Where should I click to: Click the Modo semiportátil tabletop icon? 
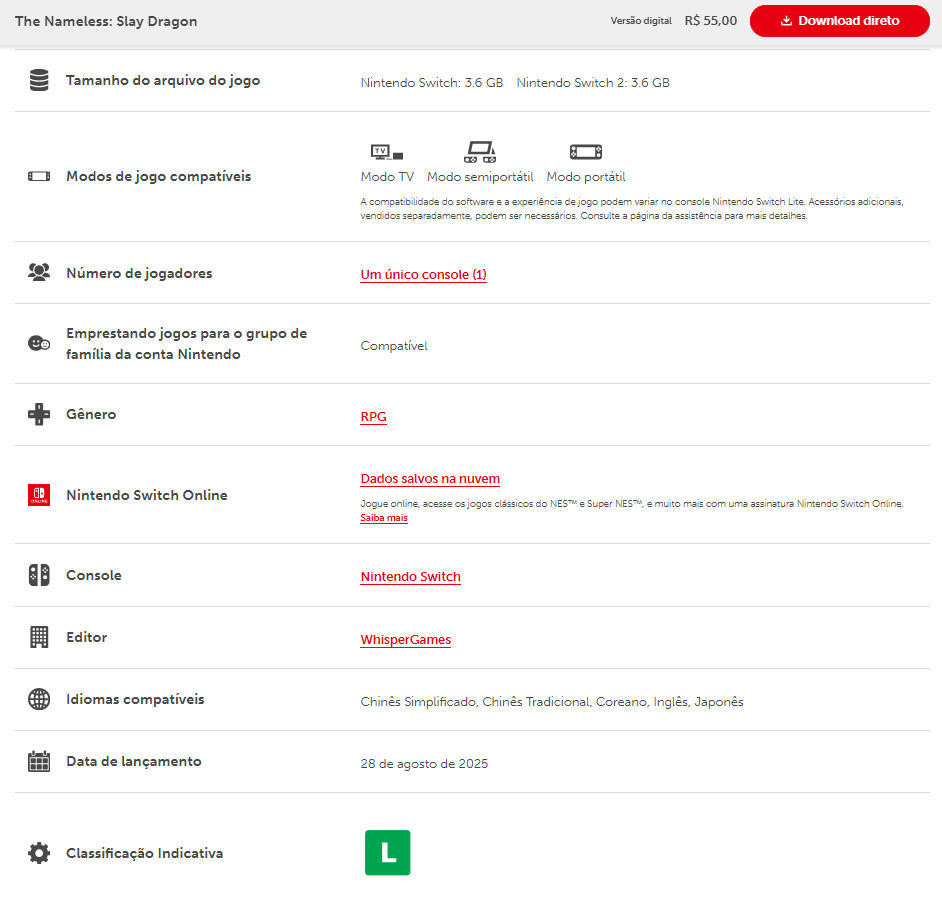click(480, 152)
